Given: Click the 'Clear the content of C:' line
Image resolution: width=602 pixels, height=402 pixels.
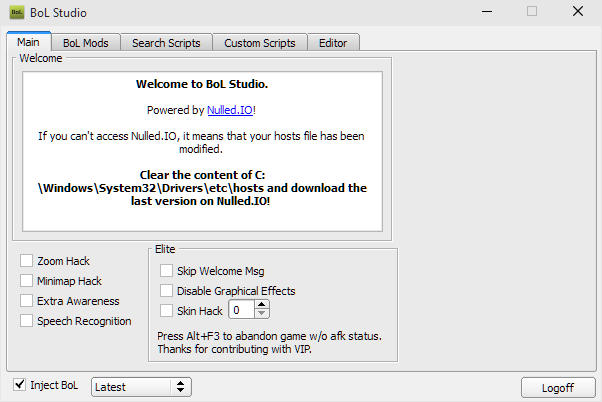Looking at the screenshot, I should click(x=202, y=175).
